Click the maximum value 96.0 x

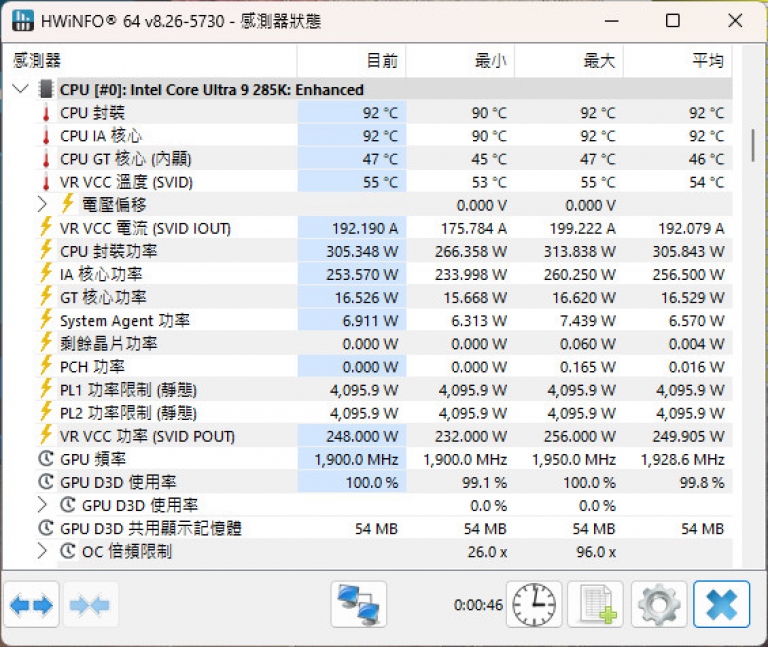[x=596, y=552]
